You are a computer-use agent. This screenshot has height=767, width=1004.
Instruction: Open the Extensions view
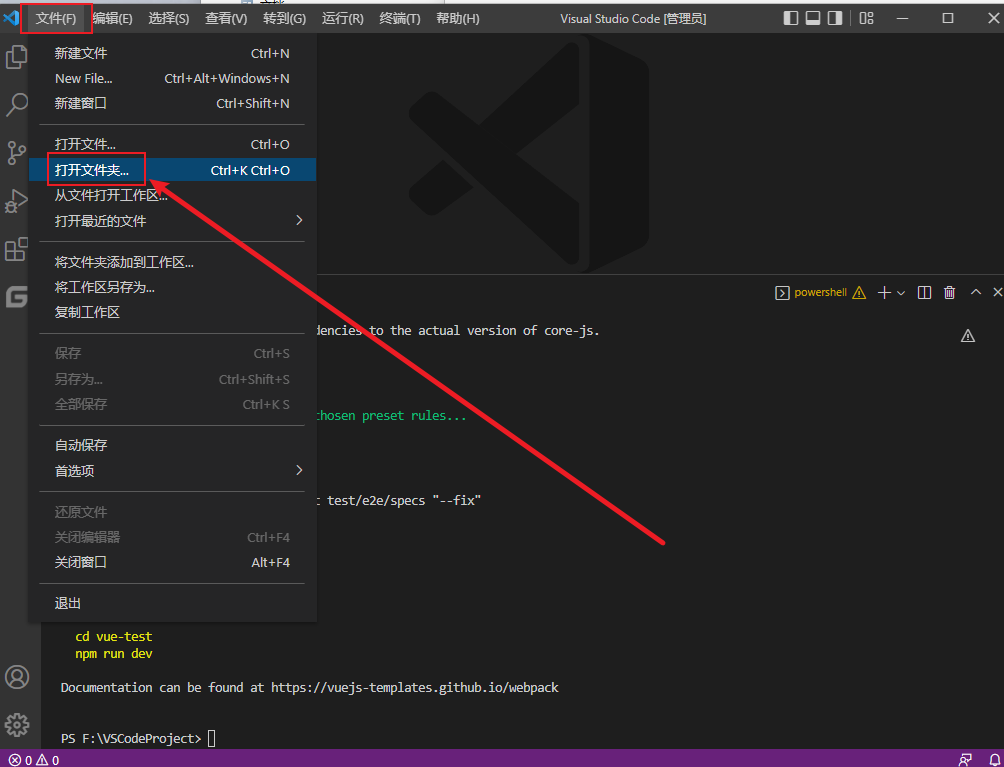click(17, 249)
